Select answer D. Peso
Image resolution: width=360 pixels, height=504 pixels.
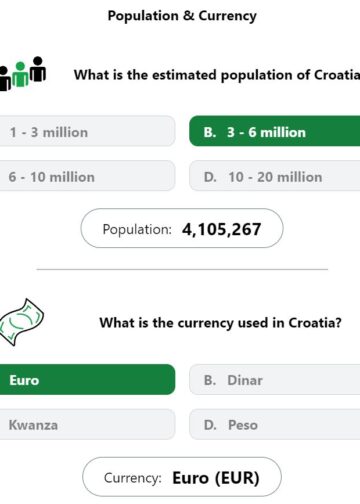click(275, 424)
